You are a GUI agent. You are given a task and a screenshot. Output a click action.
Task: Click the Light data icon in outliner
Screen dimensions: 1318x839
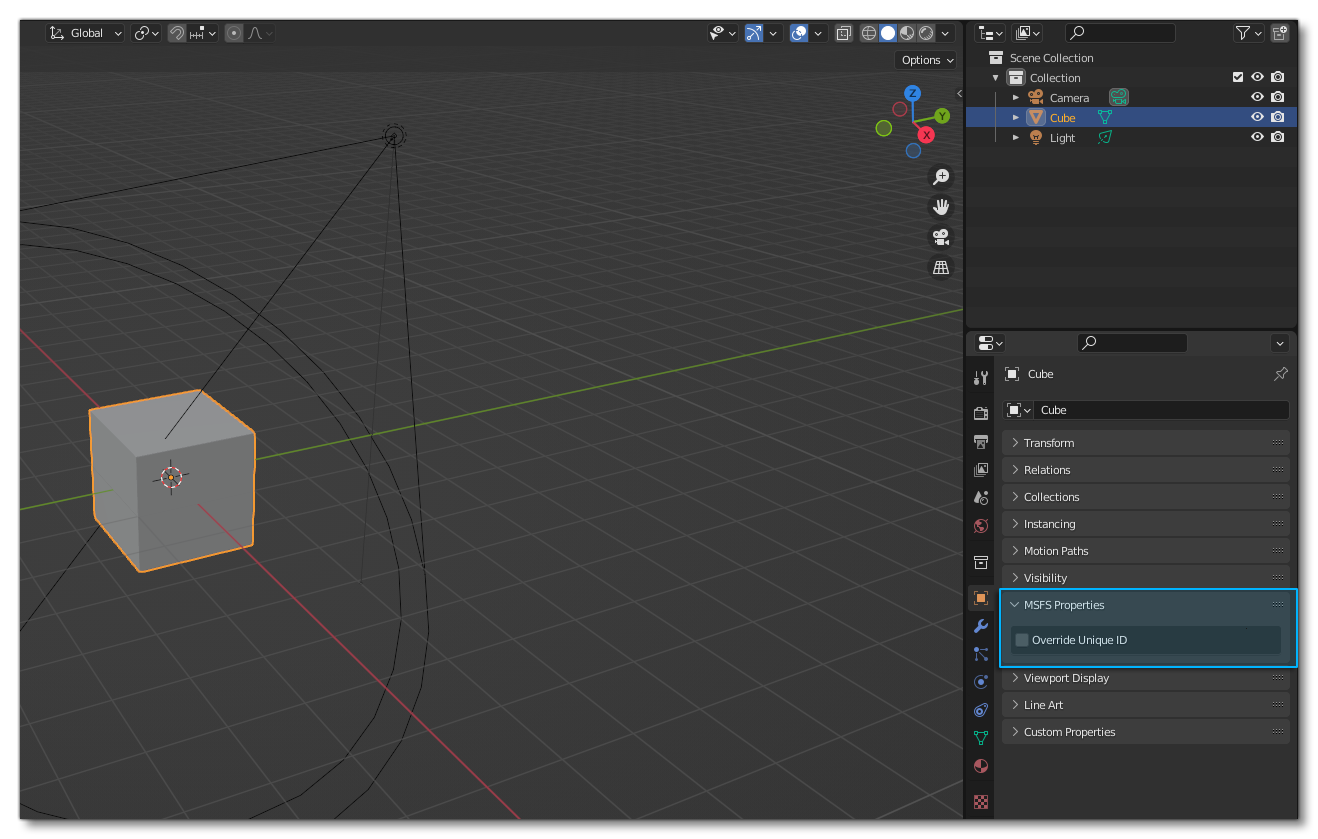tap(1105, 137)
